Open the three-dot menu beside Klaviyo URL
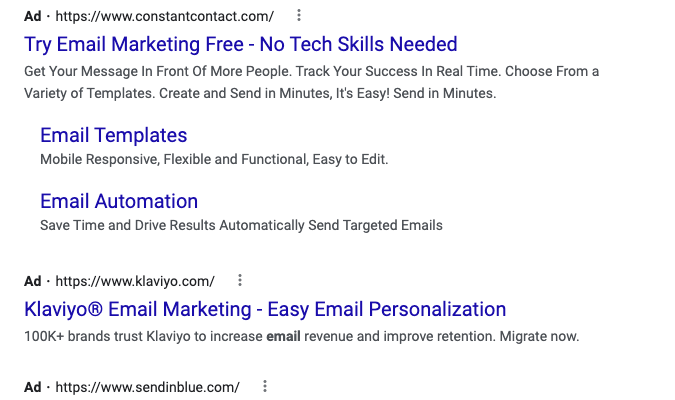The width and height of the screenshot is (675, 400). [x=240, y=281]
